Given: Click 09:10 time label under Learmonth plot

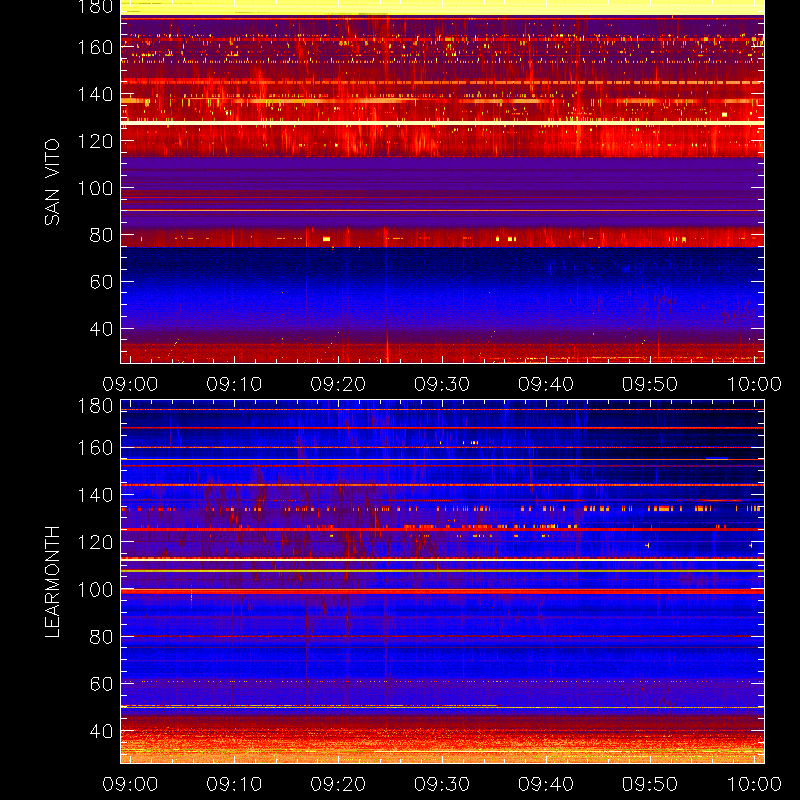Looking at the screenshot, I should [234, 784].
